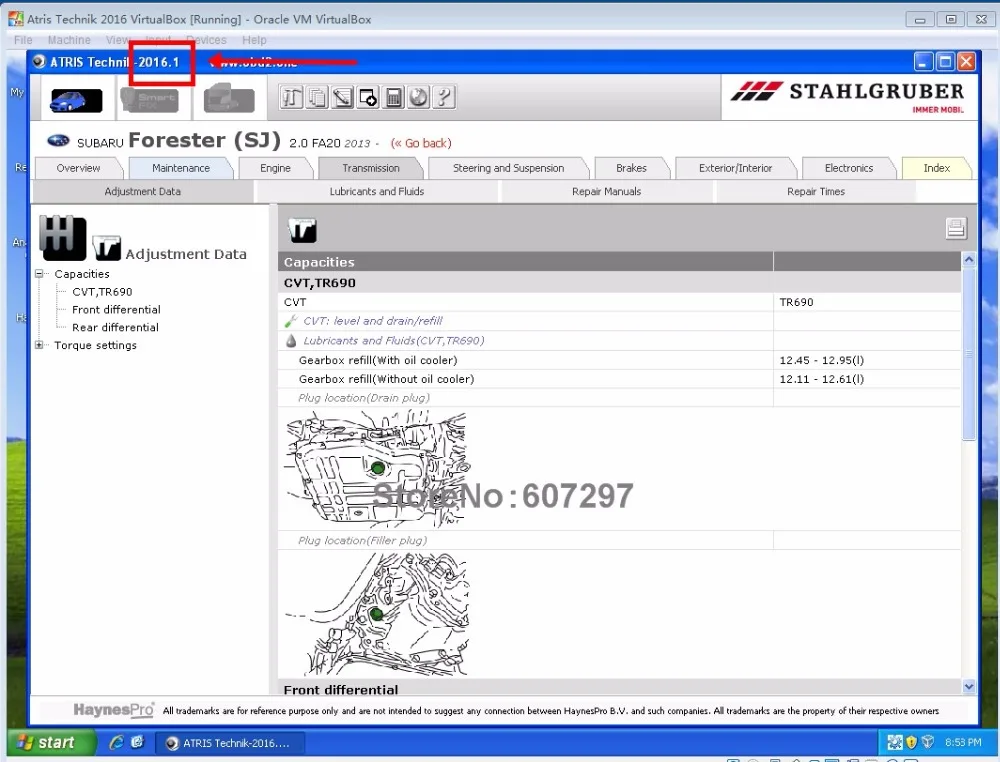Click the 12.11 - 12.61(l) value cell
The width and height of the screenshot is (1000, 762).
pos(867,379)
